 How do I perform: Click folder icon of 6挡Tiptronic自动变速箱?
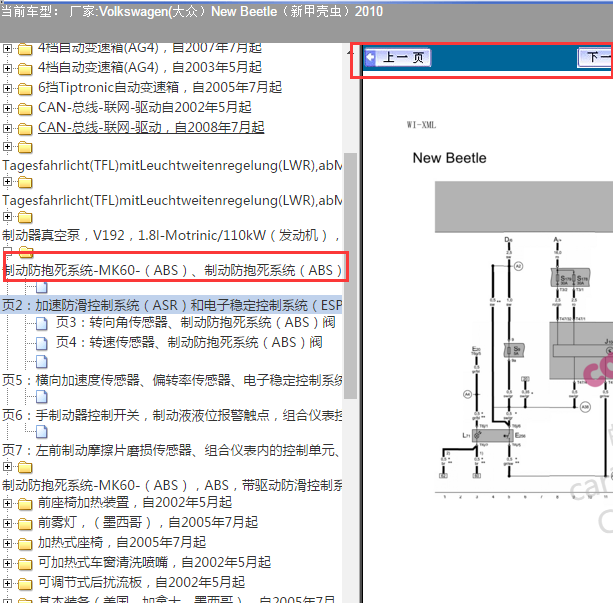(x=25, y=89)
